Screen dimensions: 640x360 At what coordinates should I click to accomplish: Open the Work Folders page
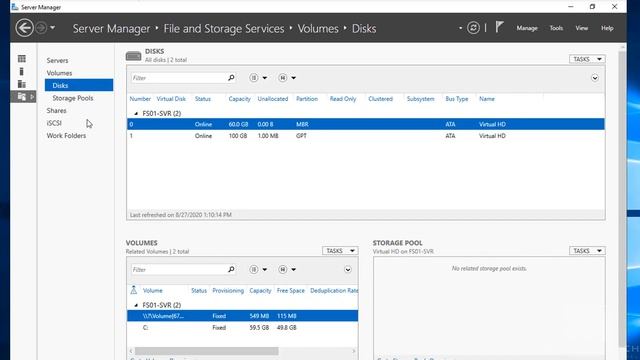66,136
